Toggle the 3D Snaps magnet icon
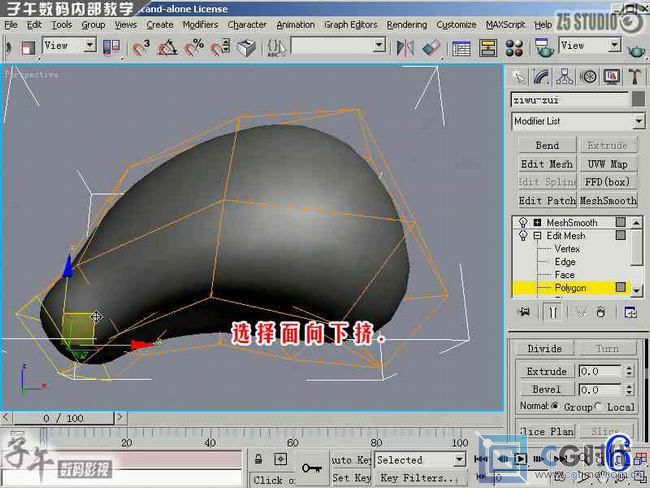 141,48
